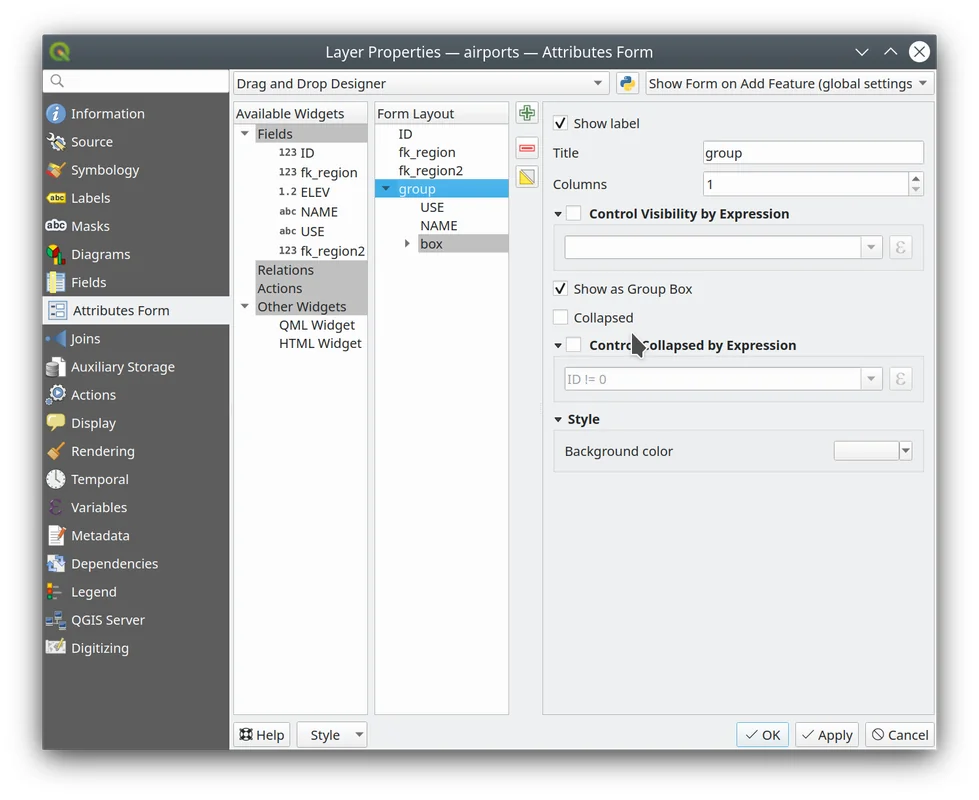Screen dimensions: 979x800
Task: Open the Drag and Drop Designer dropdown
Action: tap(421, 84)
